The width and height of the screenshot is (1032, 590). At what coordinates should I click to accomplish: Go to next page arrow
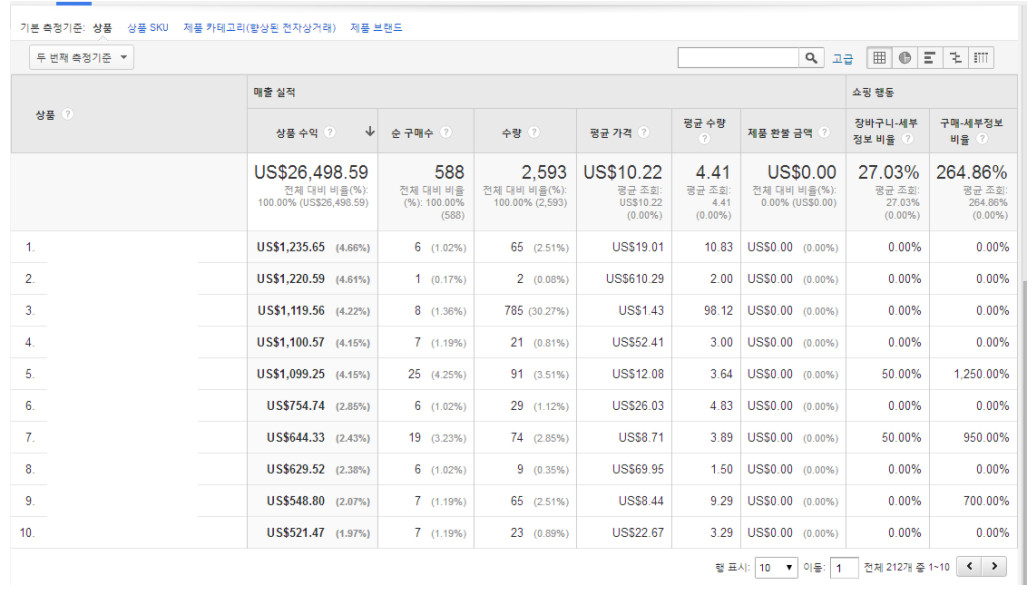click(x=994, y=566)
